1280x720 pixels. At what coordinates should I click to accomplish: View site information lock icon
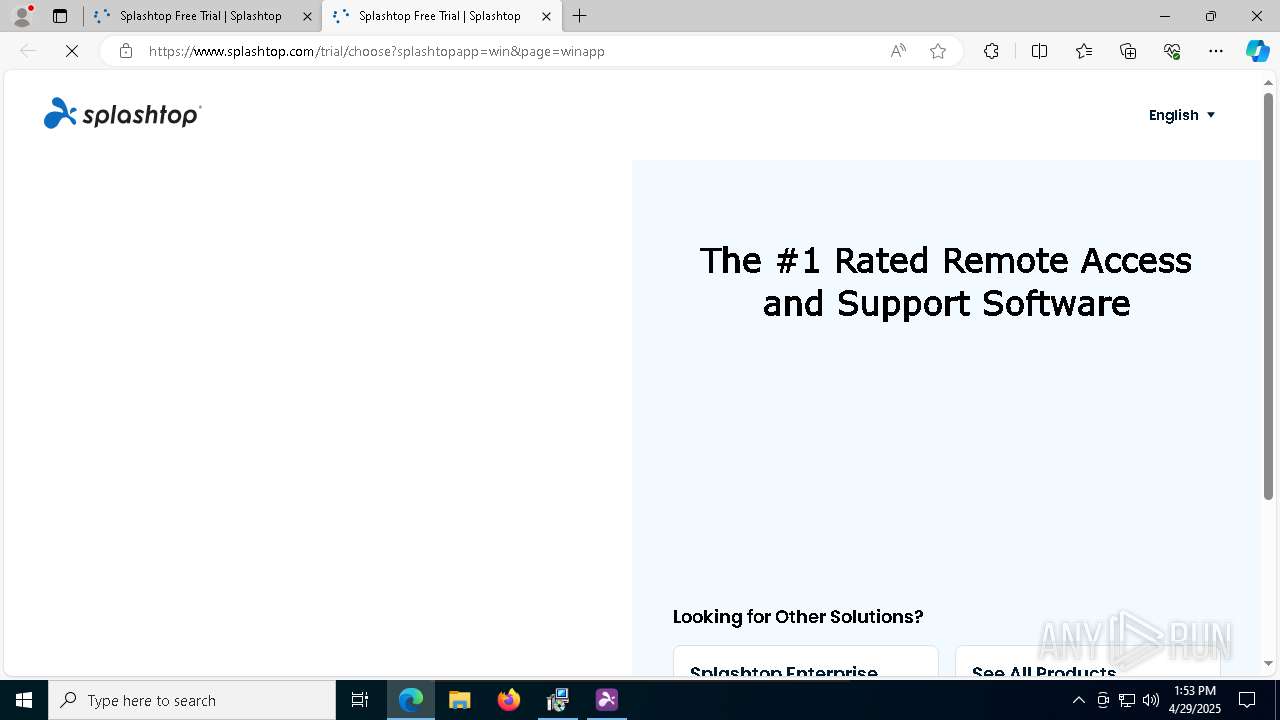[125, 51]
